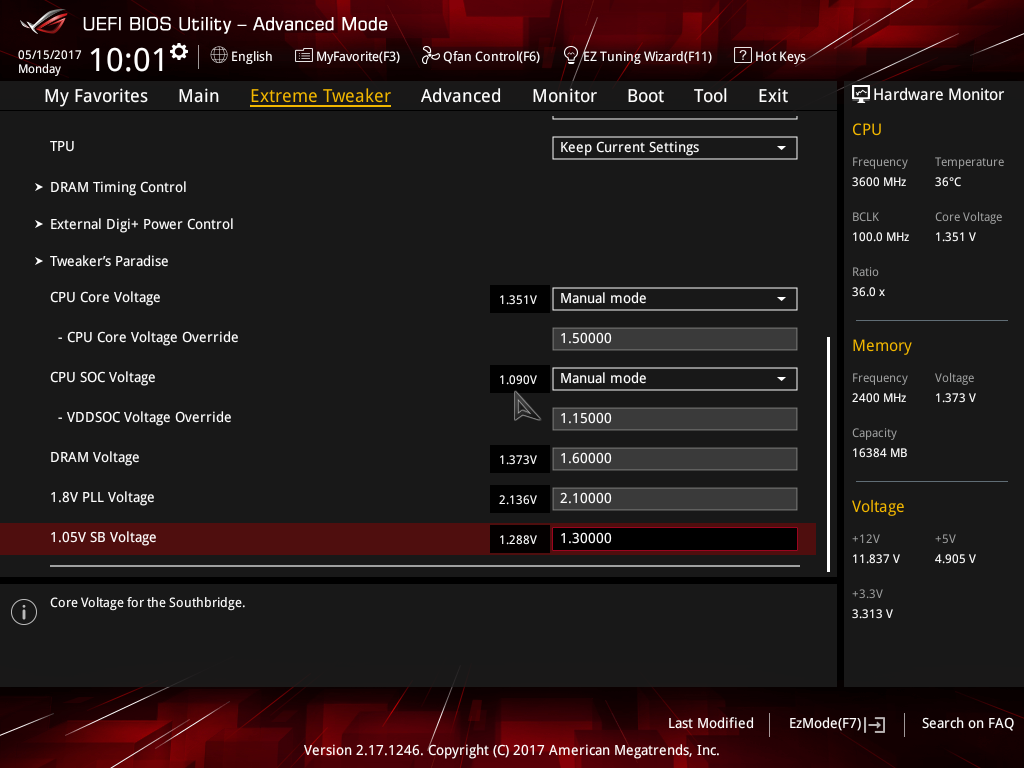Image resolution: width=1024 pixels, height=768 pixels.
Task: Click the English language button
Action: (242, 56)
